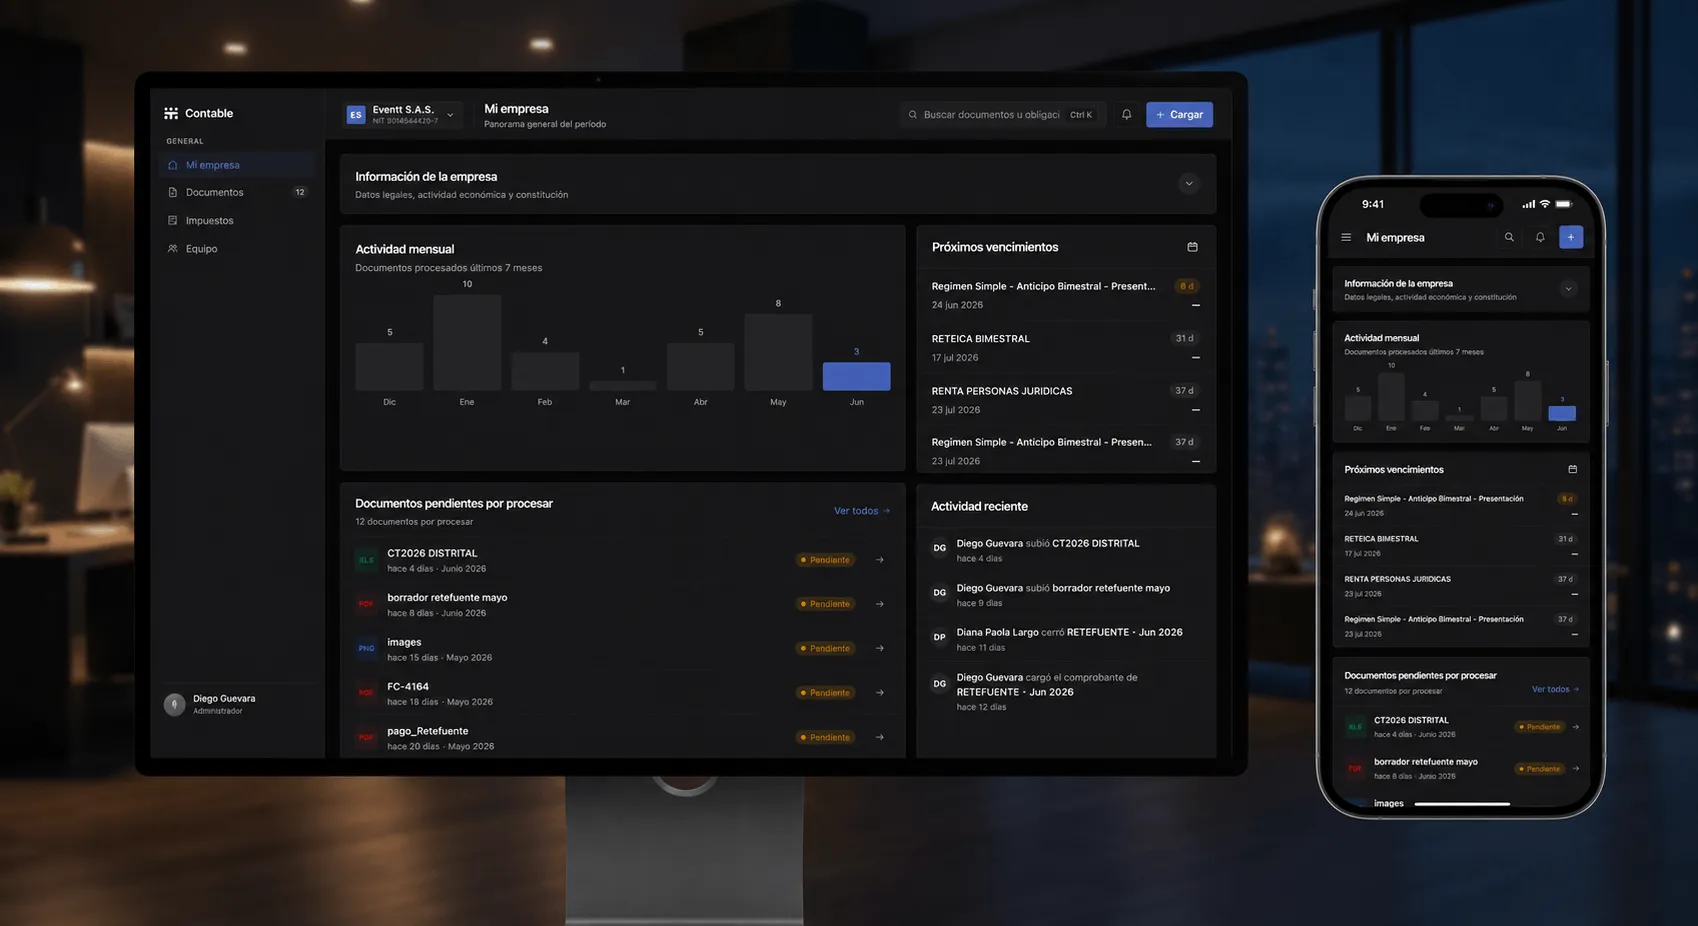
Task: Open the Documentos sidebar item
Action: [x=237, y=192]
